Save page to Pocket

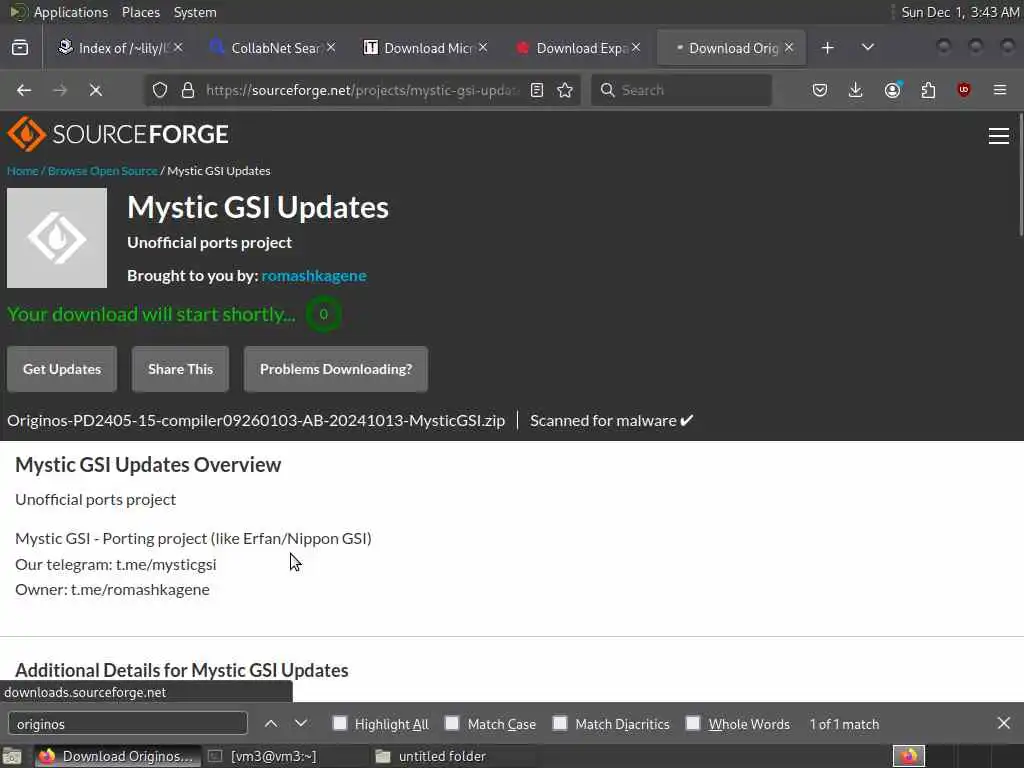820,90
